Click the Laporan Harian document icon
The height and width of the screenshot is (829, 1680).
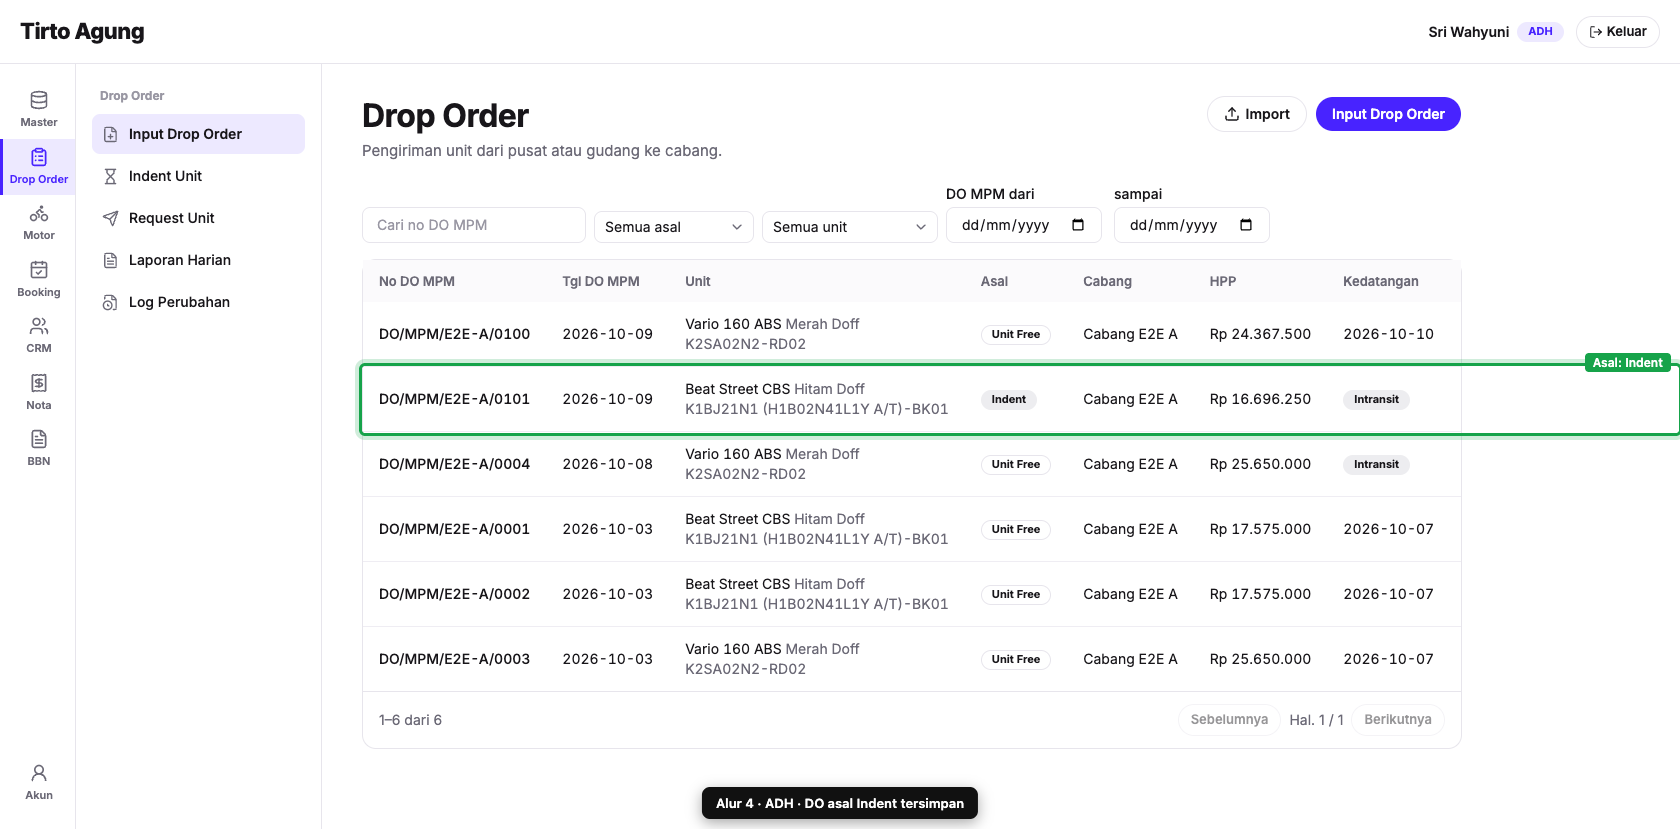111,260
